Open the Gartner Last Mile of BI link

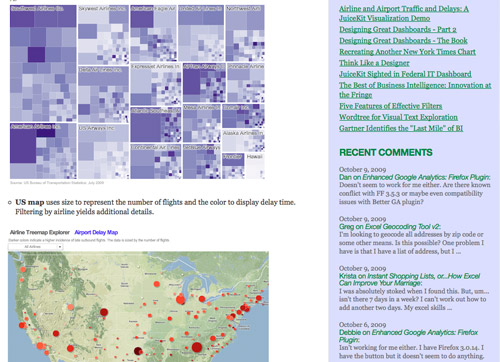401,128
